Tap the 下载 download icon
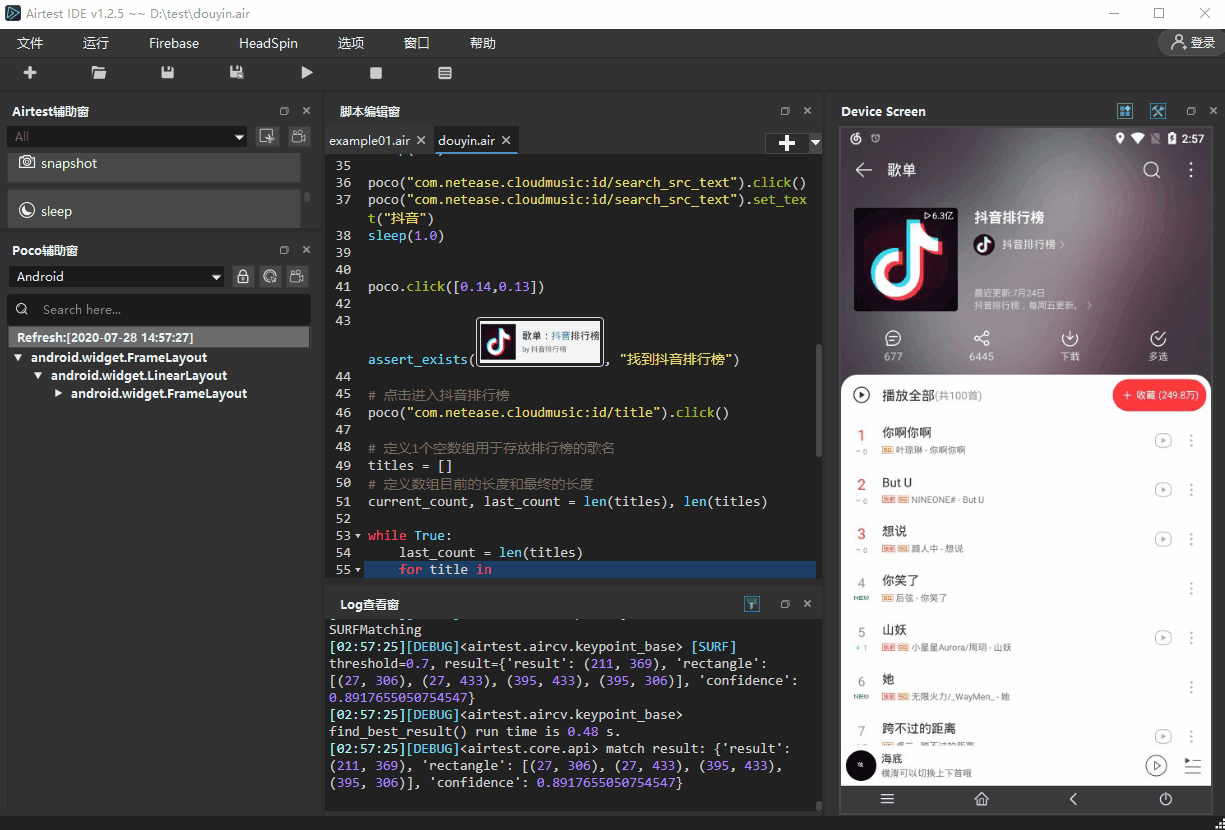This screenshot has width=1225, height=830. [1070, 346]
